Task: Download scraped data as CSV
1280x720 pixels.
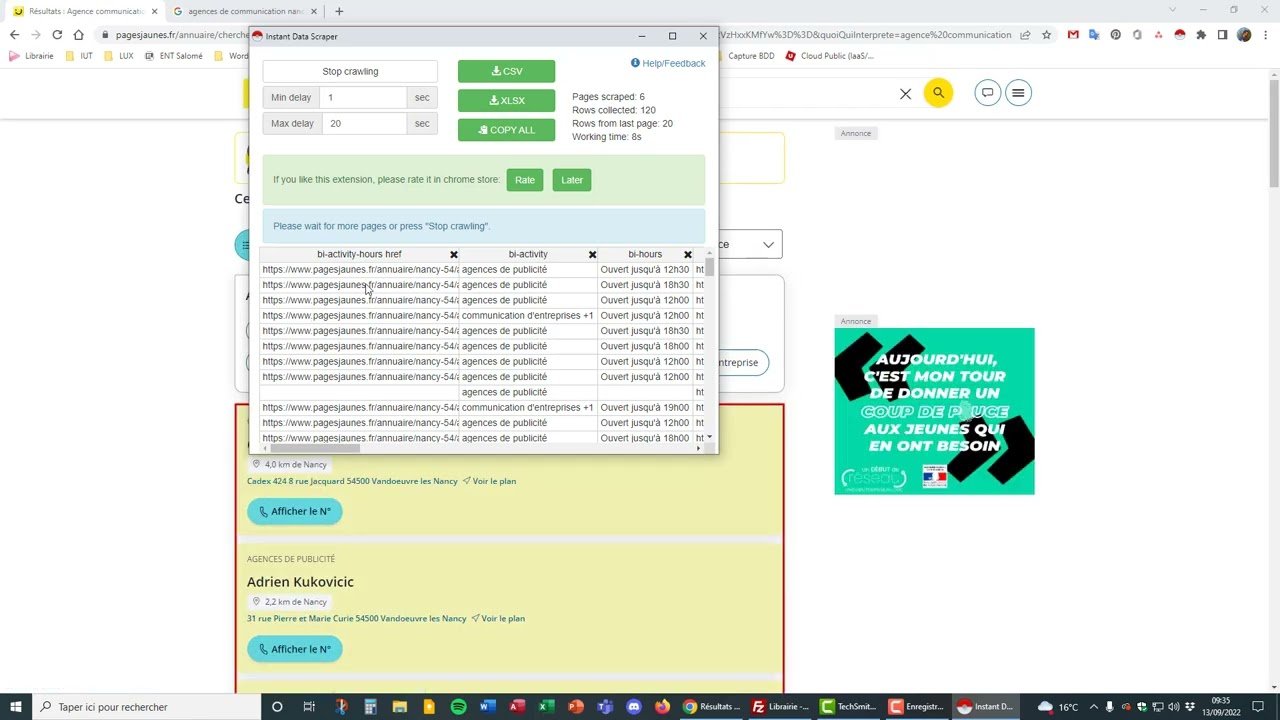Action: pyautogui.click(x=506, y=71)
